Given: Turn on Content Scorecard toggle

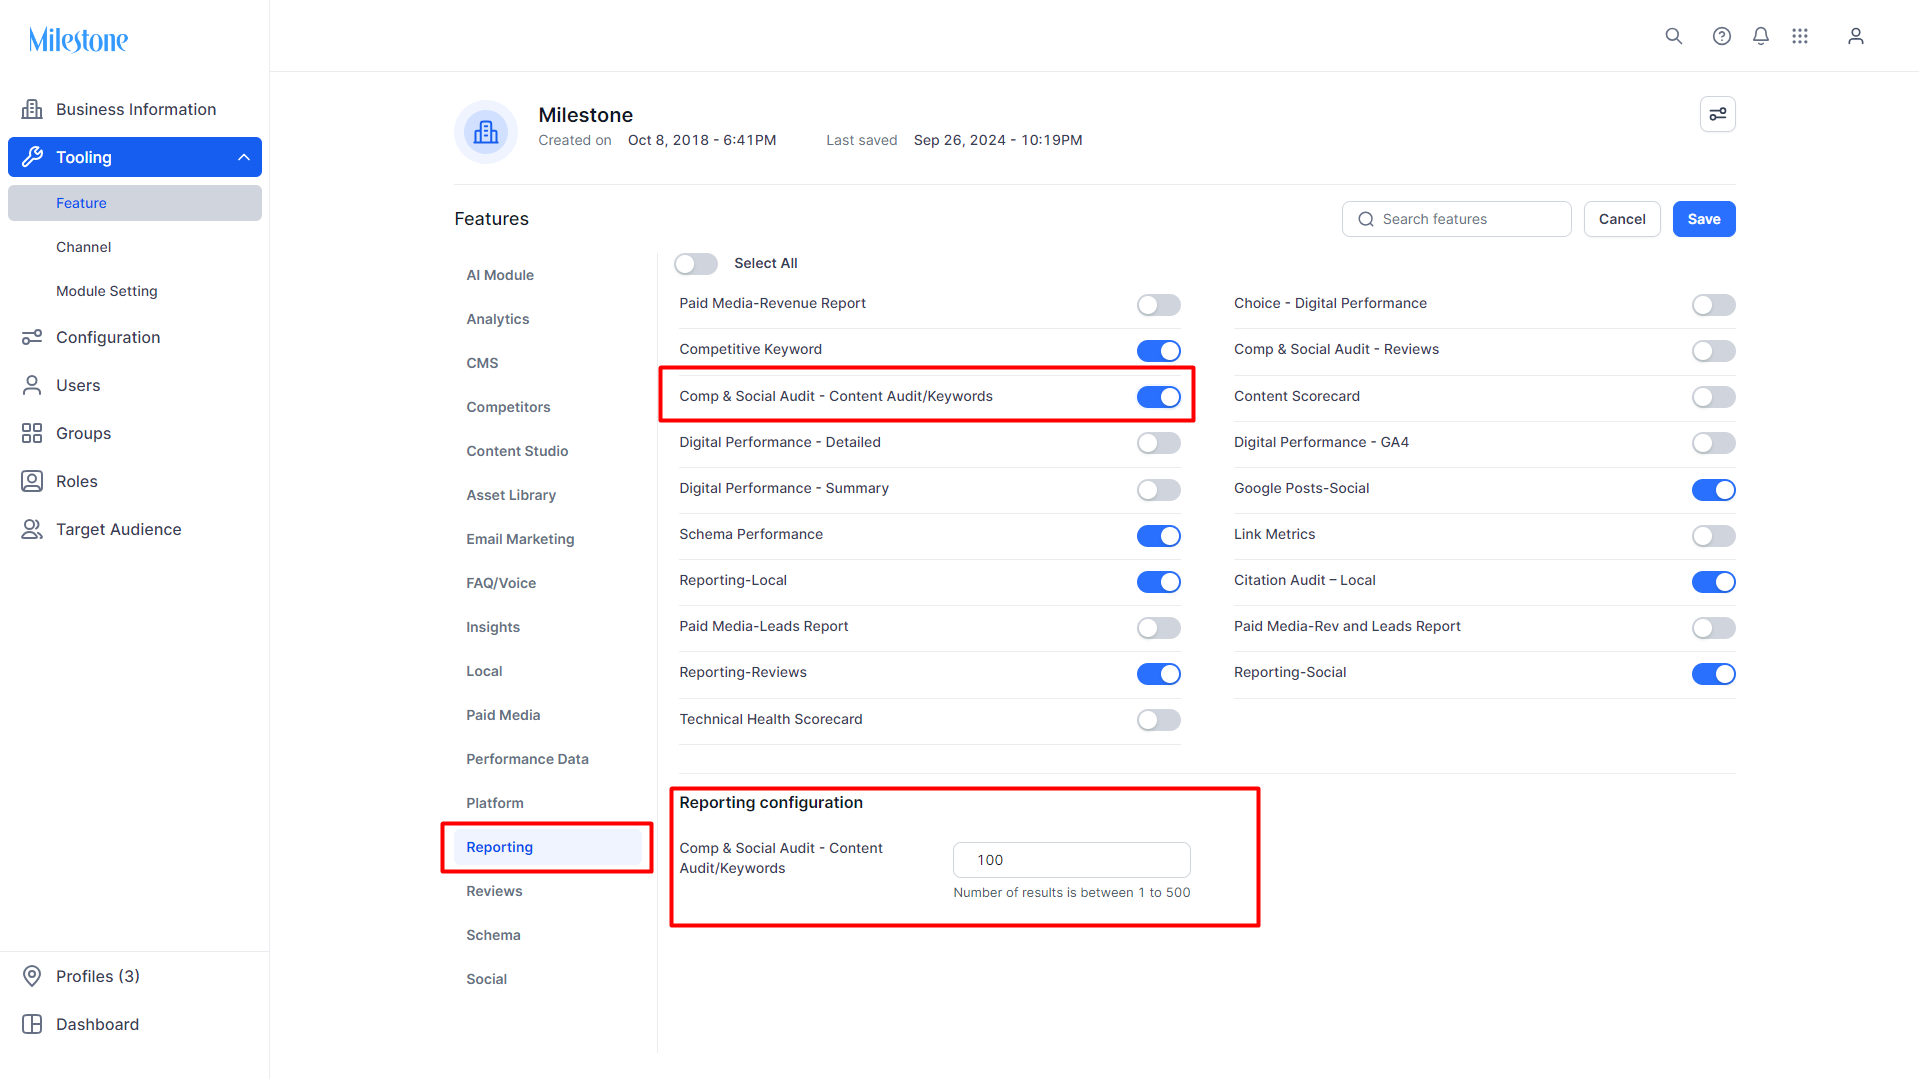Looking at the screenshot, I should click(x=1714, y=397).
